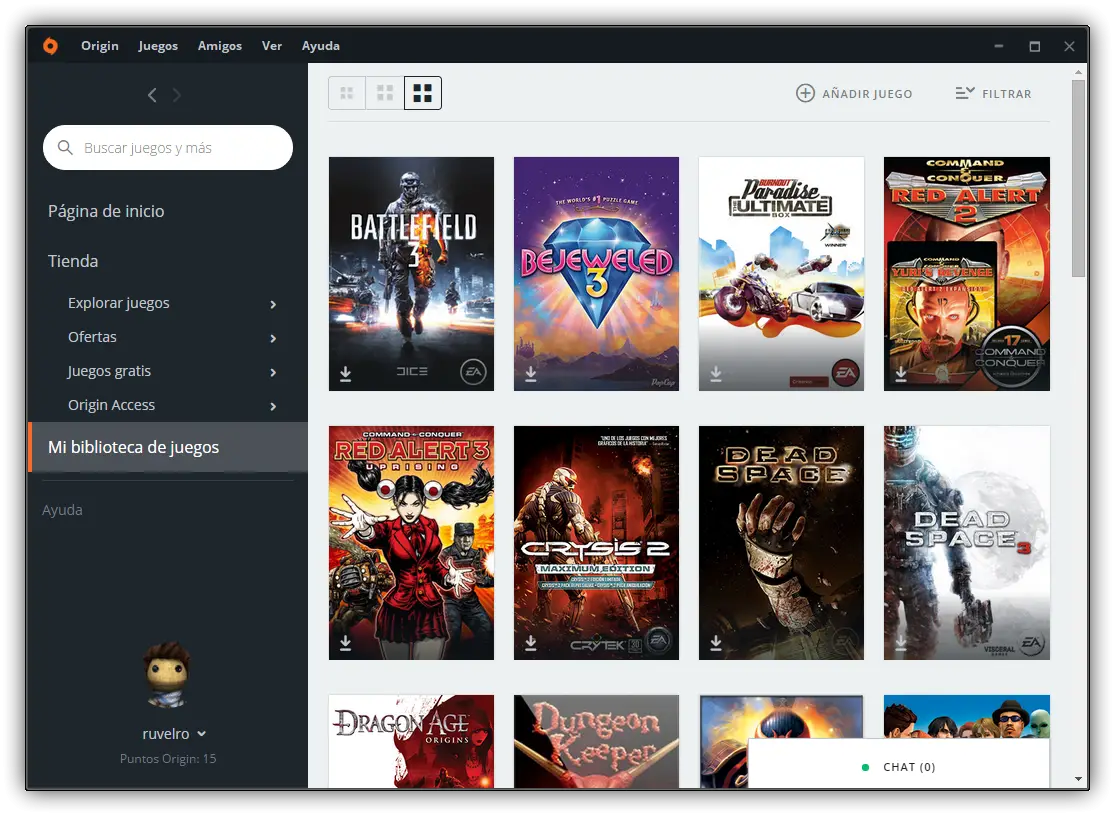Open the ruvelro account dropdown
Screen dimensions: 1115x816
point(202,734)
